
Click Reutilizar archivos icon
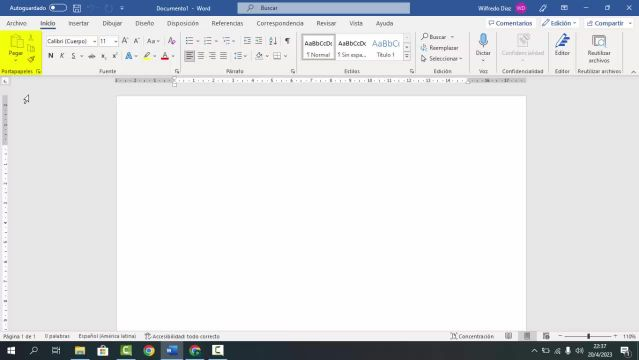click(x=599, y=41)
